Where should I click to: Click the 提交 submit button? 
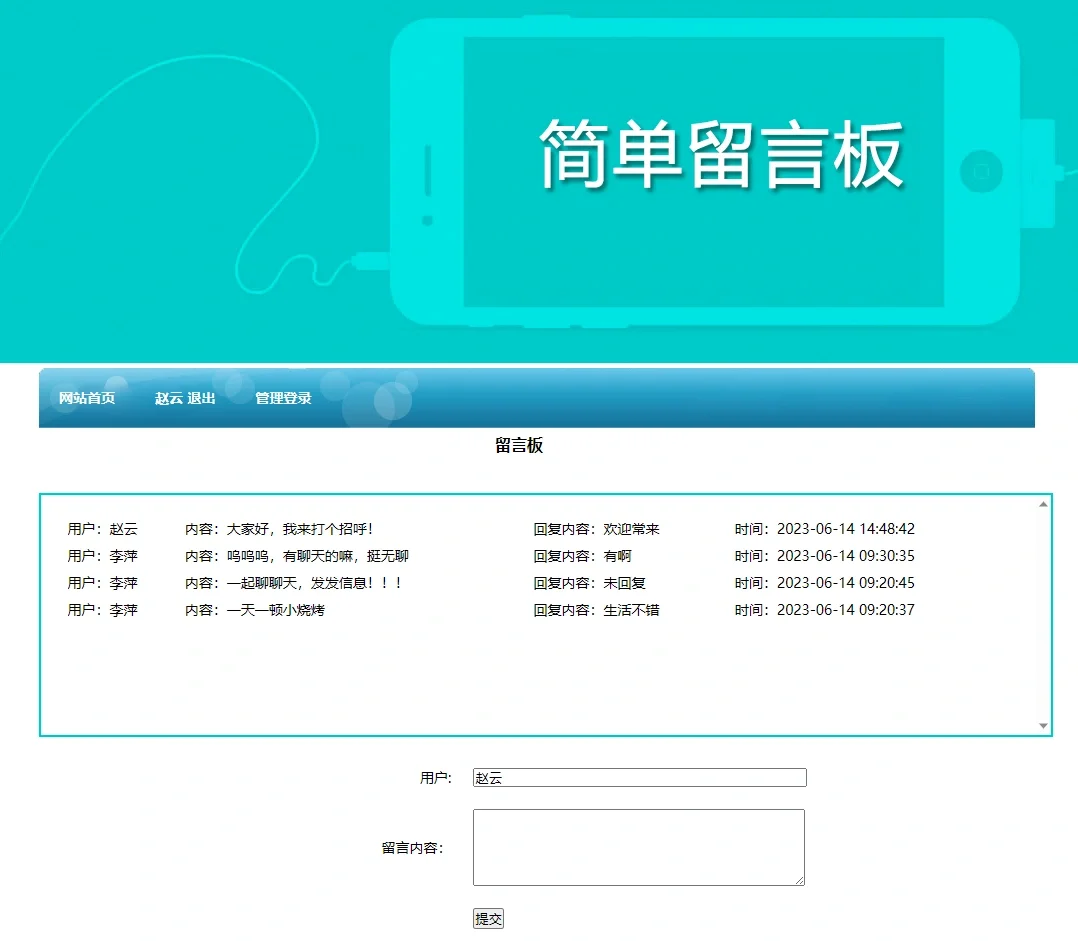click(x=488, y=917)
